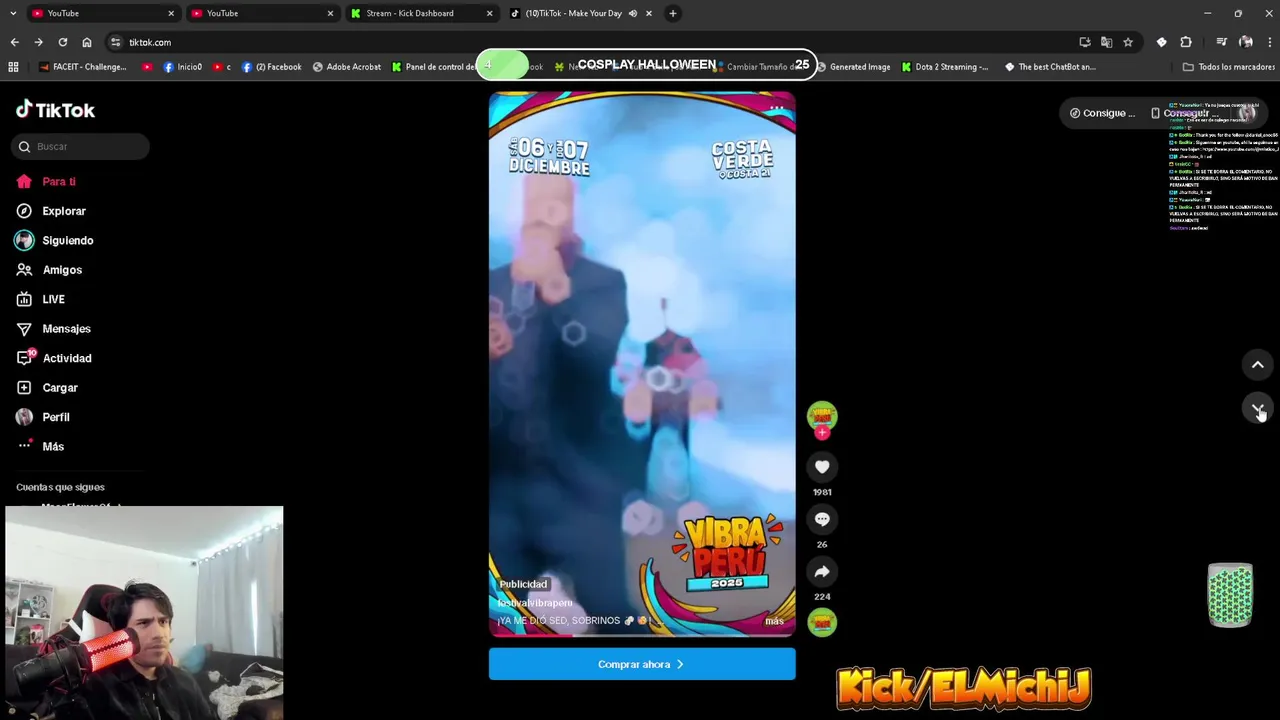Image resolution: width=1280 pixels, height=720 pixels.
Task: Open Adobe Acrobat bookmark
Action: tap(346, 67)
